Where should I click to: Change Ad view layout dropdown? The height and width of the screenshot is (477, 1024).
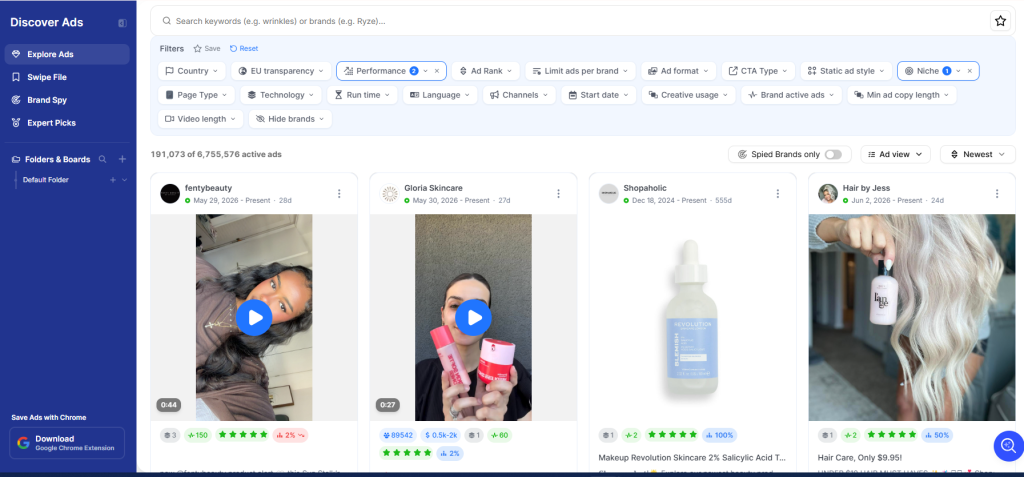(895, 154)
